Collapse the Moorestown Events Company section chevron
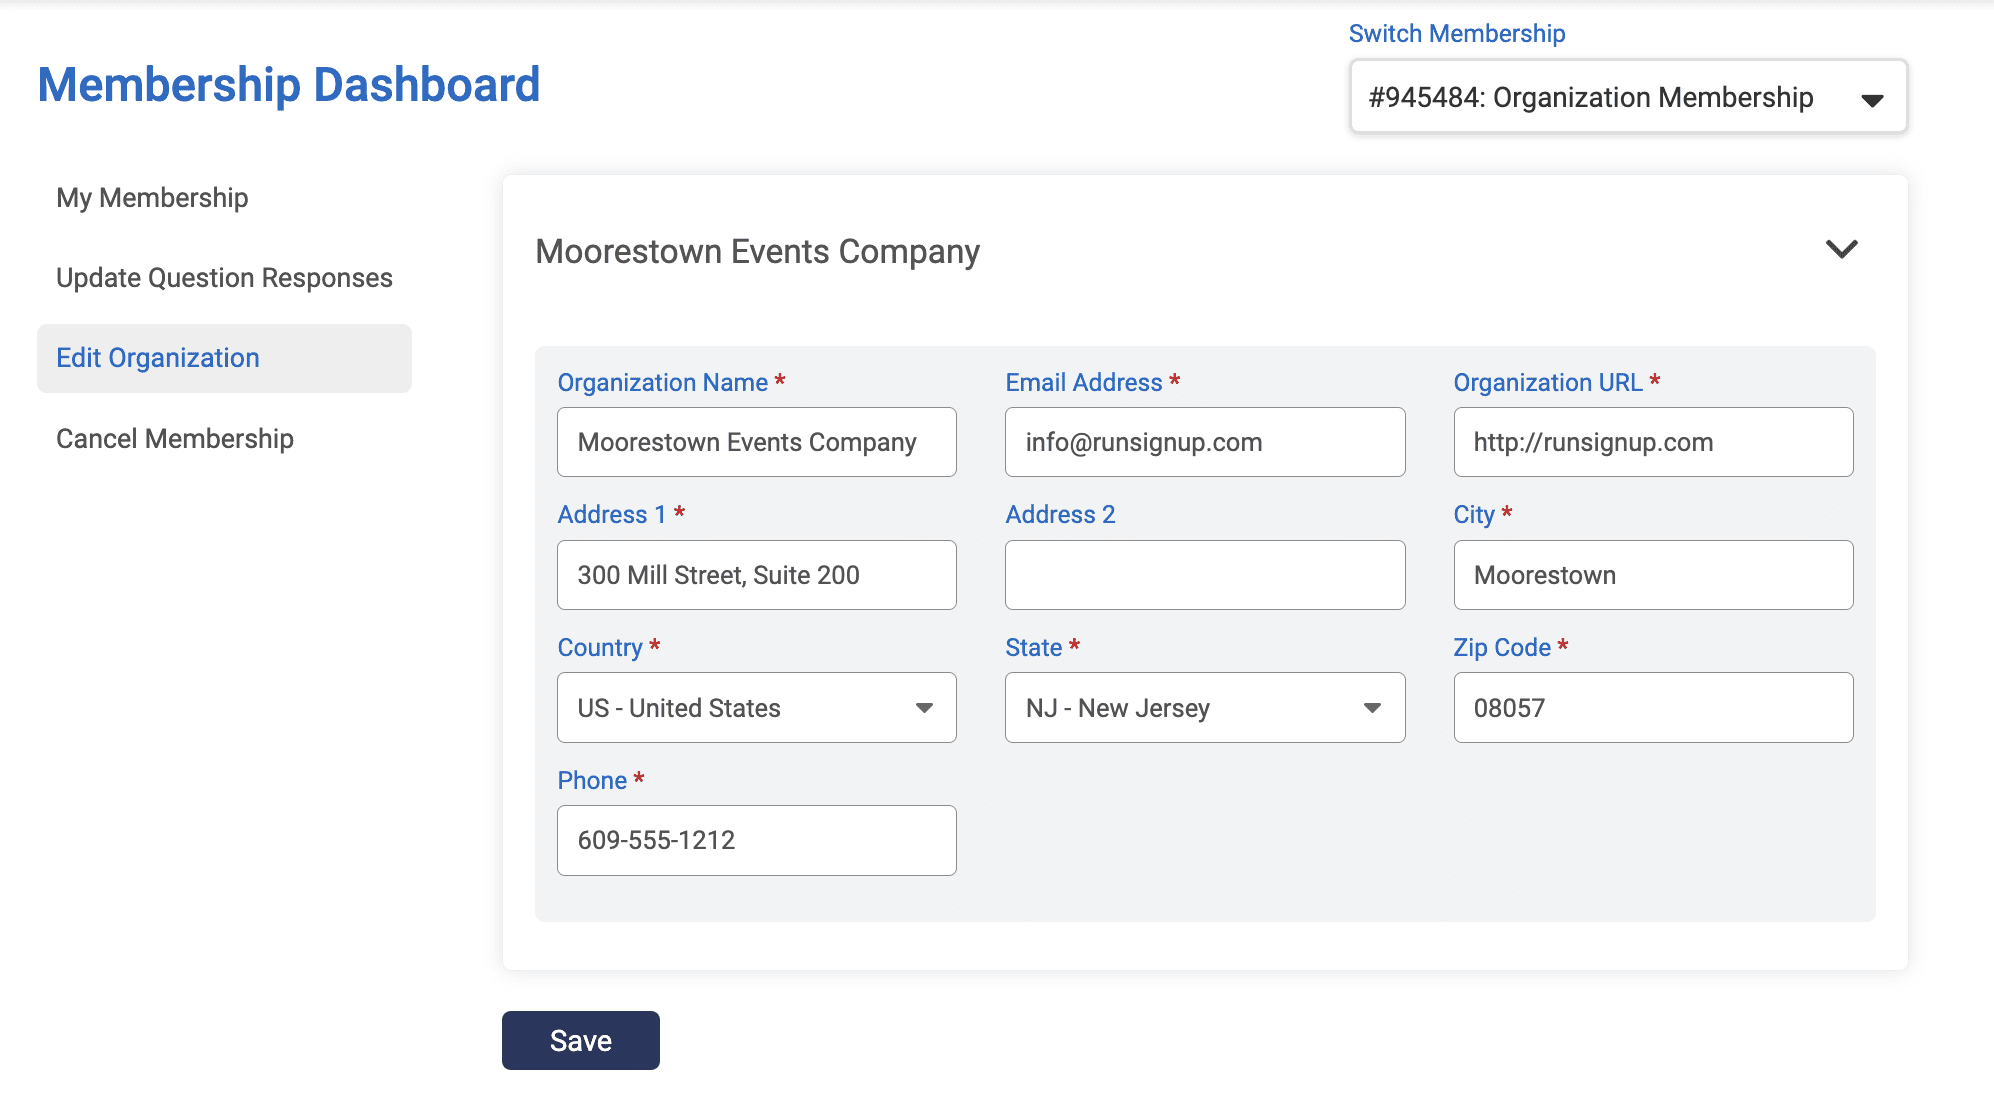Image resolution: width=1994 pixels, height=1112 pixels. click(x=1841, y=249)
